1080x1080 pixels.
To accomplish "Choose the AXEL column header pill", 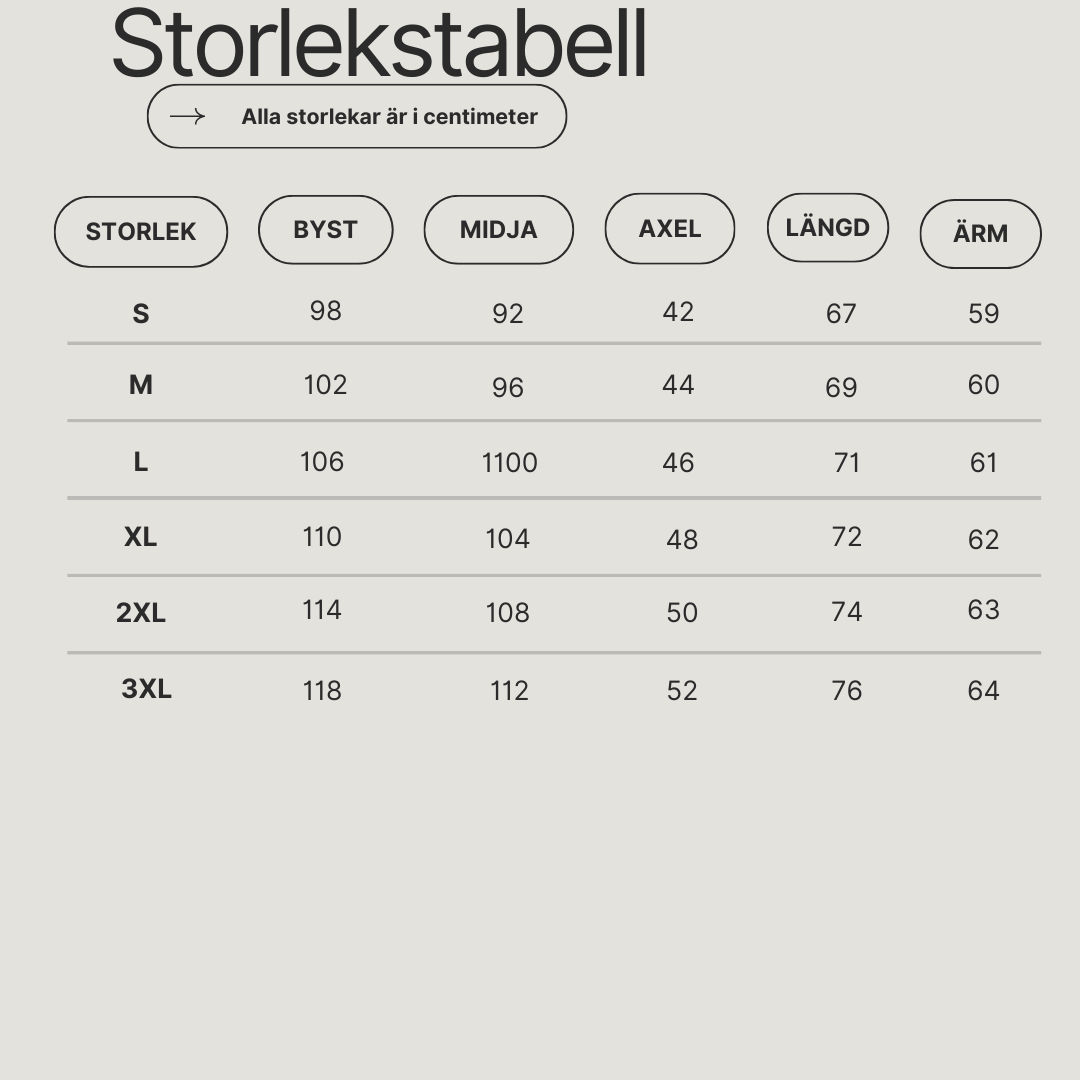I will (x=669, y=228).
